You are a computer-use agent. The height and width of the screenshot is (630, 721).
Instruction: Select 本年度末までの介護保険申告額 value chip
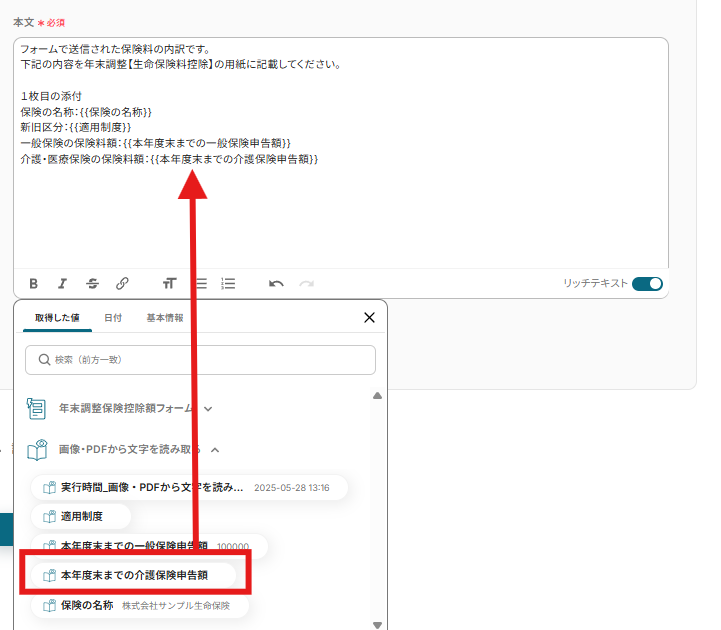point(133,575)
